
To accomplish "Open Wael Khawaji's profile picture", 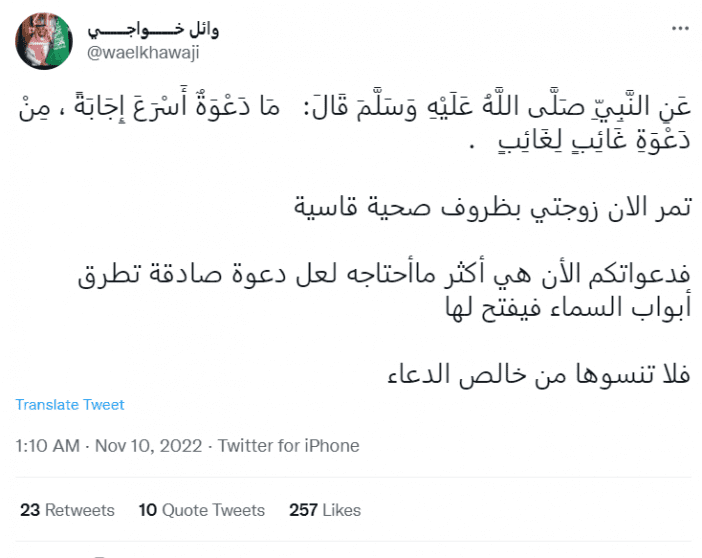I will coord(43,41).
